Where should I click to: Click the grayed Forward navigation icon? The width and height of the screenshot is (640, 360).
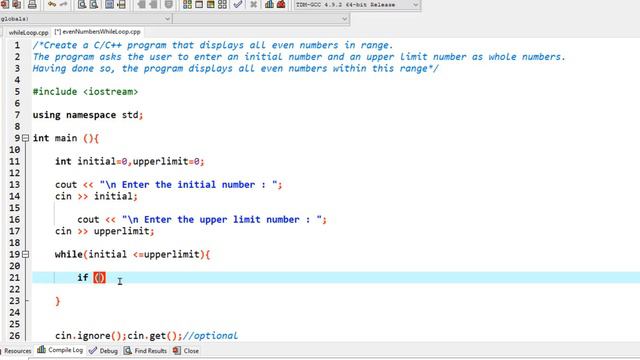(153, 4)
